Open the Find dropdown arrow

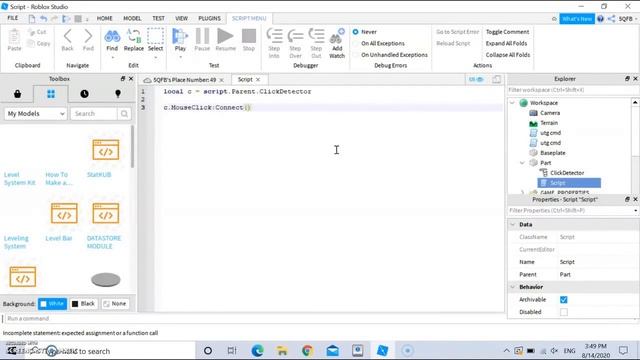pos(112,58)
